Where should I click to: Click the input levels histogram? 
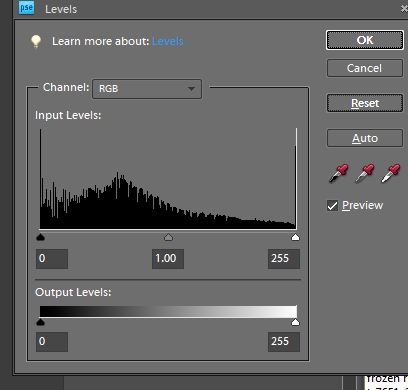(168, 179)
